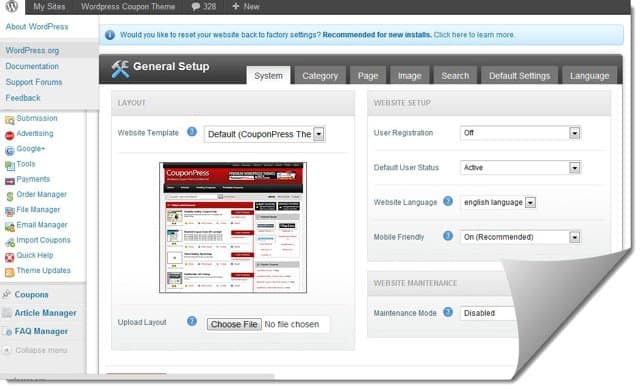The image size is (640, 389).
Task: Switch to the System tab
Action: pyautogui.click(x=268, y=76)
